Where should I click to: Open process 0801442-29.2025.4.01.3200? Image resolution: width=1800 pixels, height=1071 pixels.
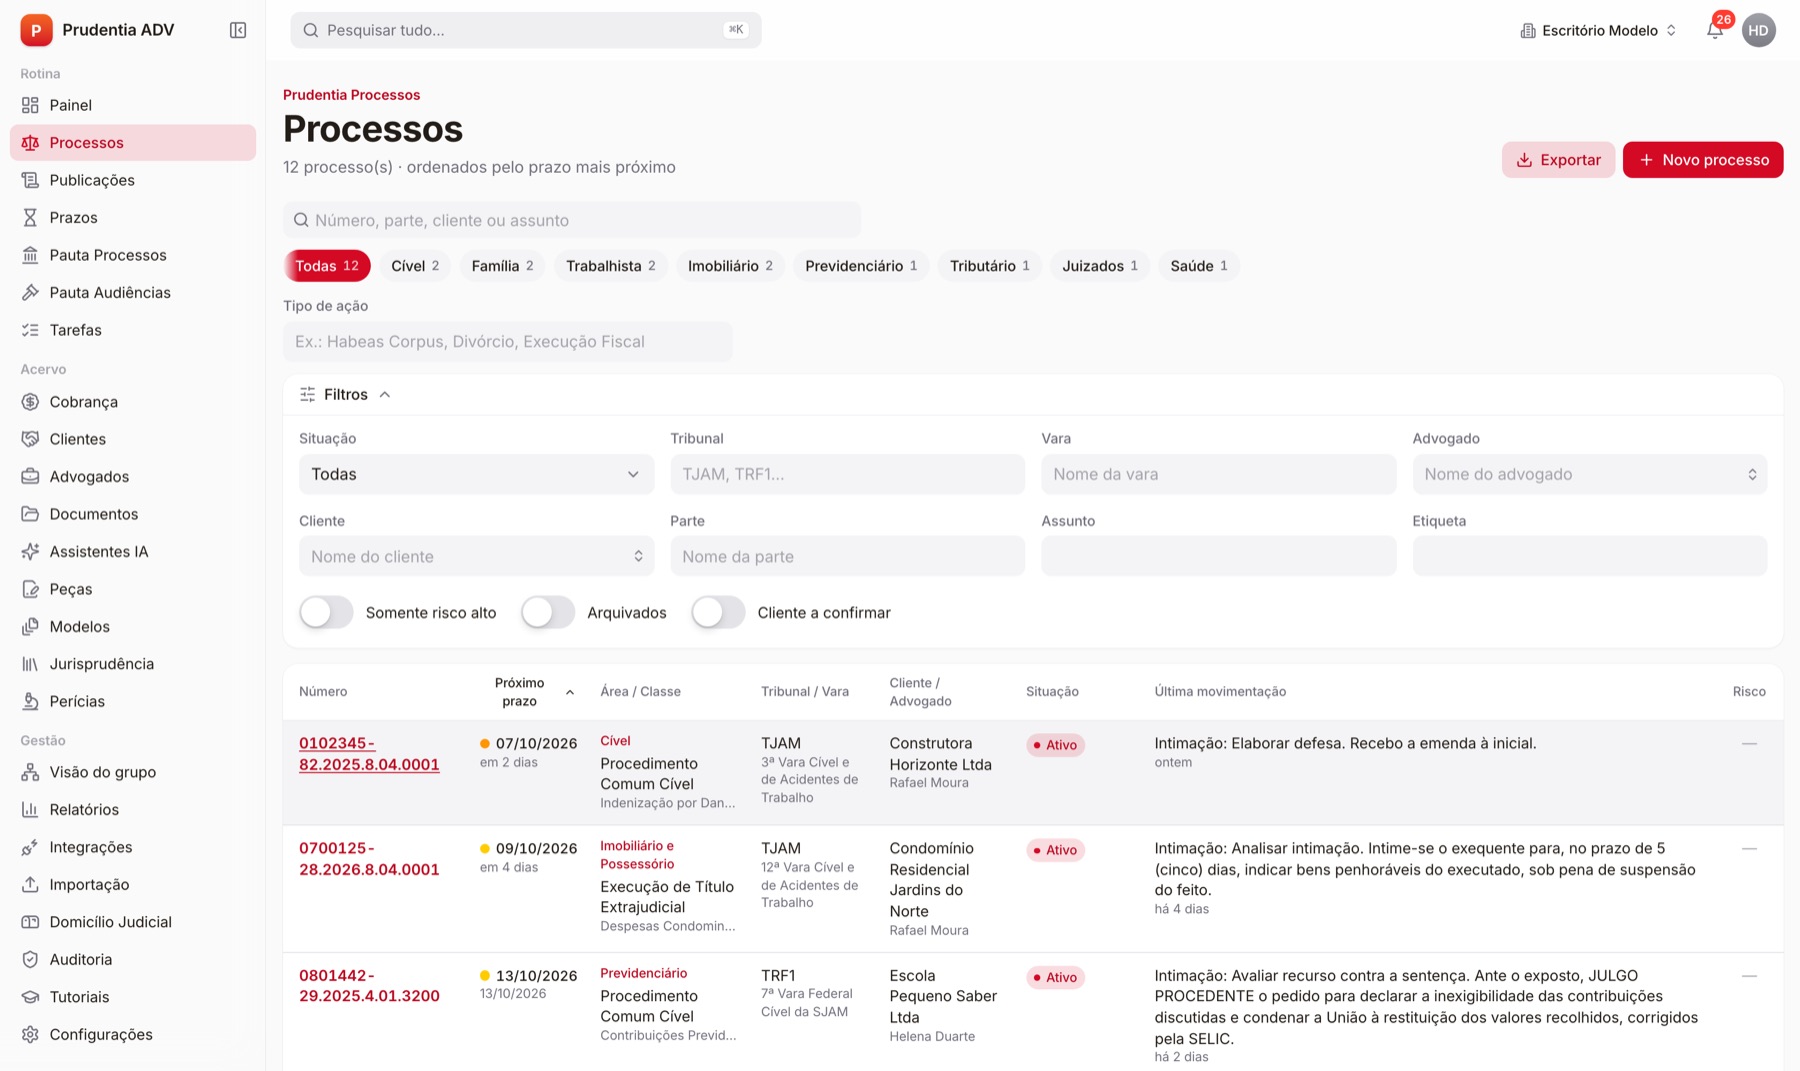point(369,986)
